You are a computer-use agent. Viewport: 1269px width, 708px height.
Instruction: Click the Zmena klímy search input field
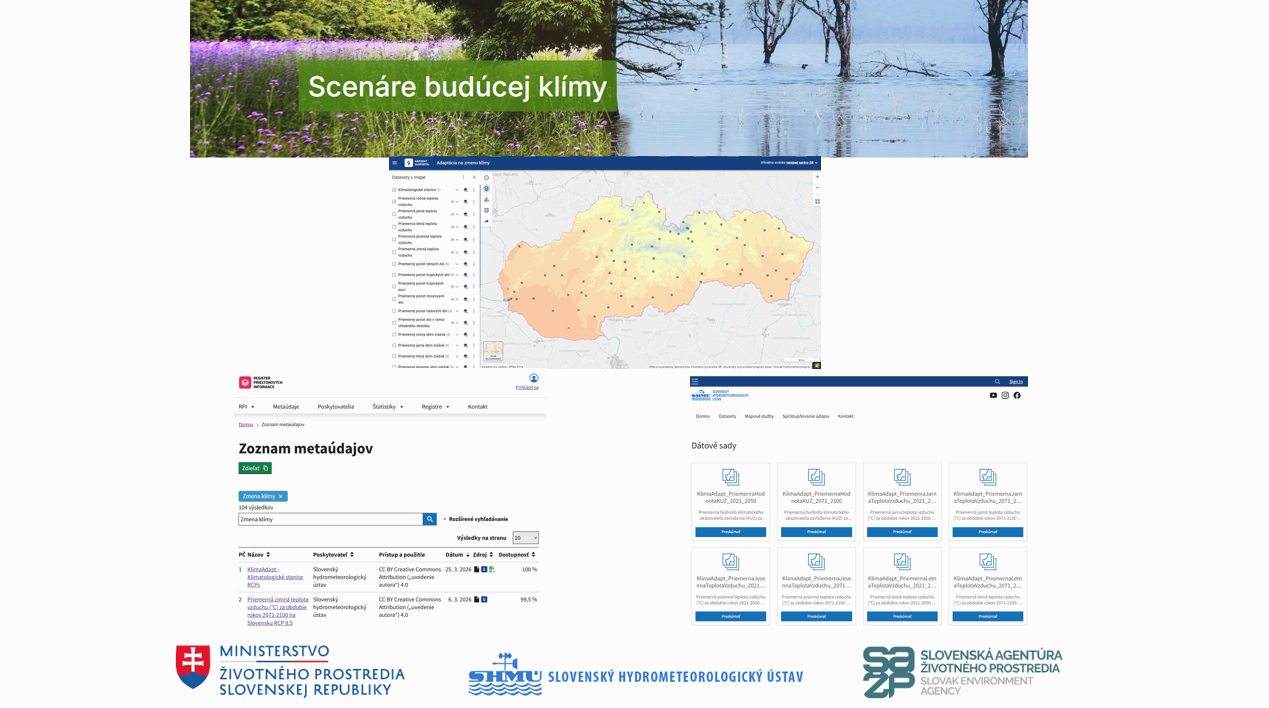pos(330,519)
